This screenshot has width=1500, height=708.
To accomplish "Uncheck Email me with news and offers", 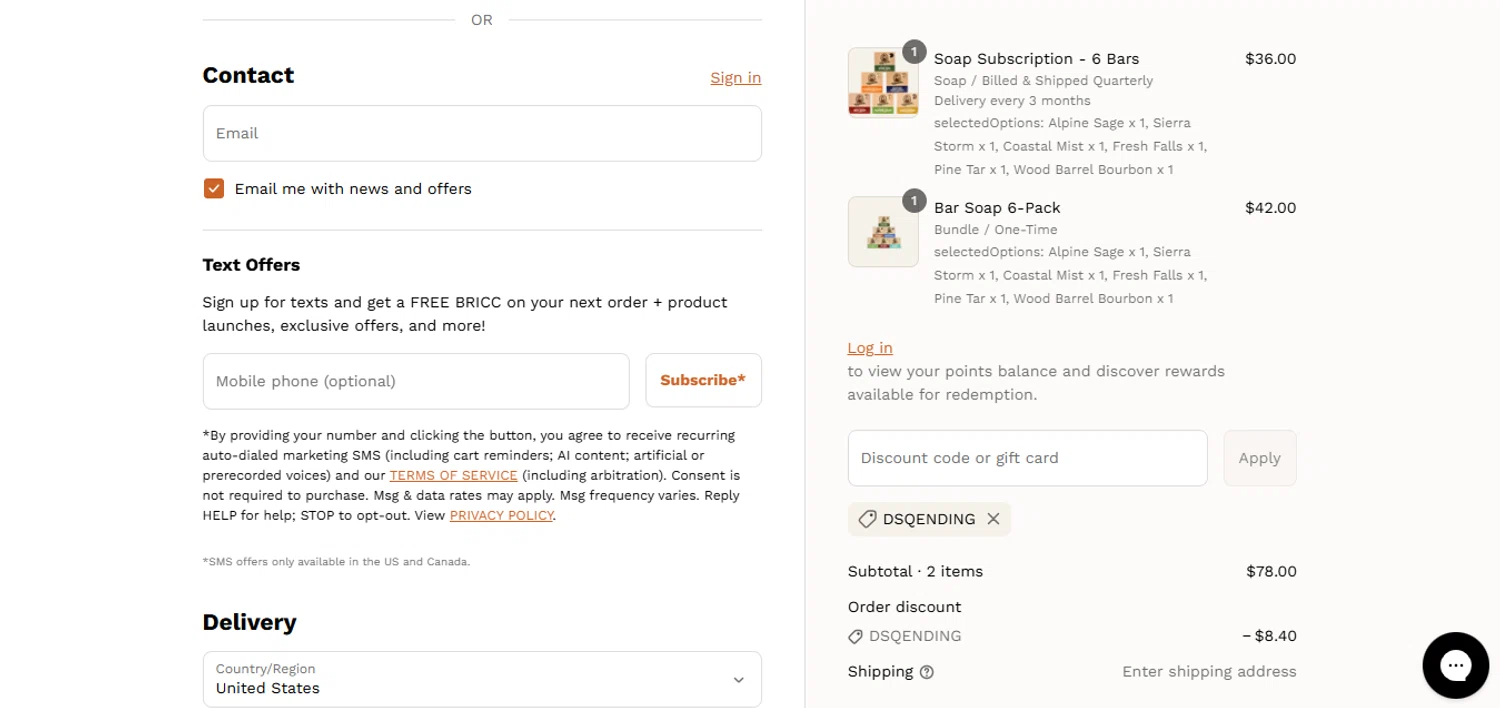I will coord(214,189).
